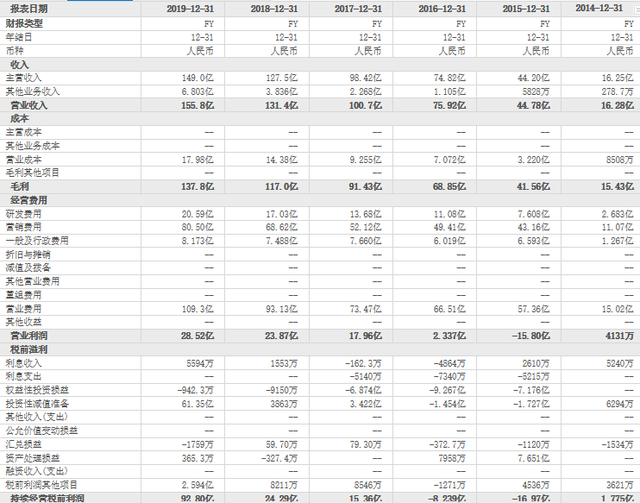
Task: Select the 2019-12-31 column header
Action: pyautogui.click(x=190, y=9)
